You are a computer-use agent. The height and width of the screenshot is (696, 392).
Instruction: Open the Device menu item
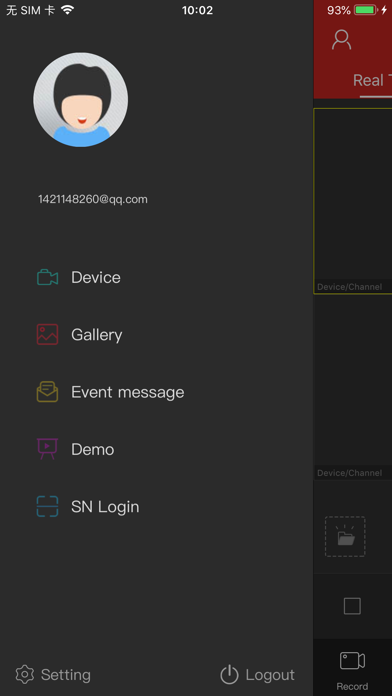96,277
